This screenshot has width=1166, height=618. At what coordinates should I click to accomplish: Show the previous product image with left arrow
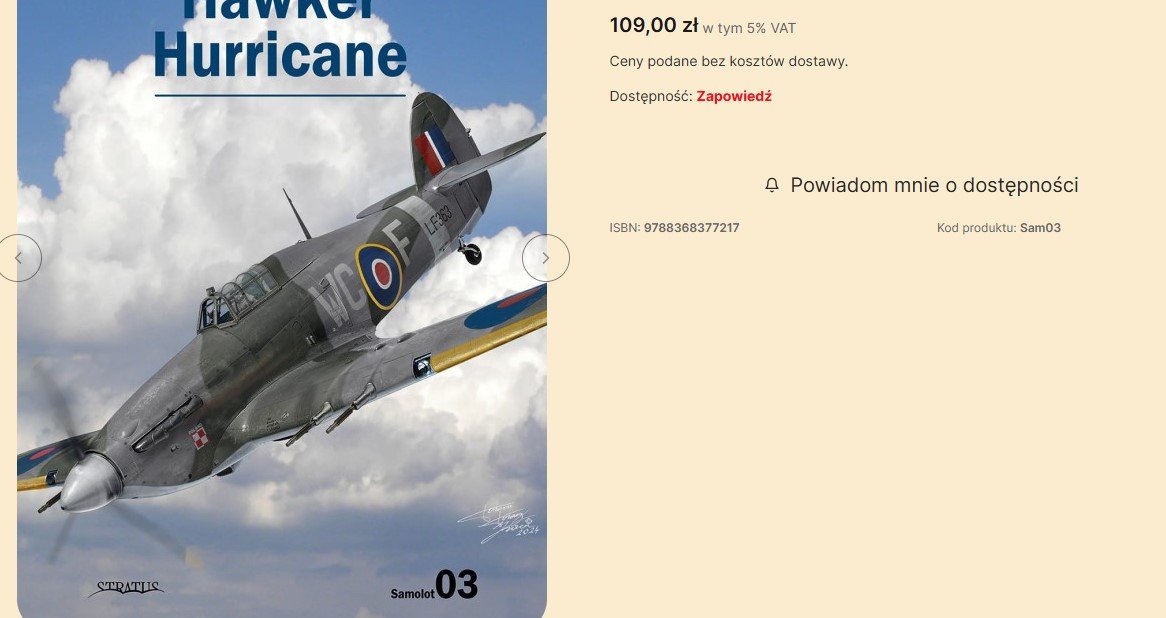coord(19,258)
